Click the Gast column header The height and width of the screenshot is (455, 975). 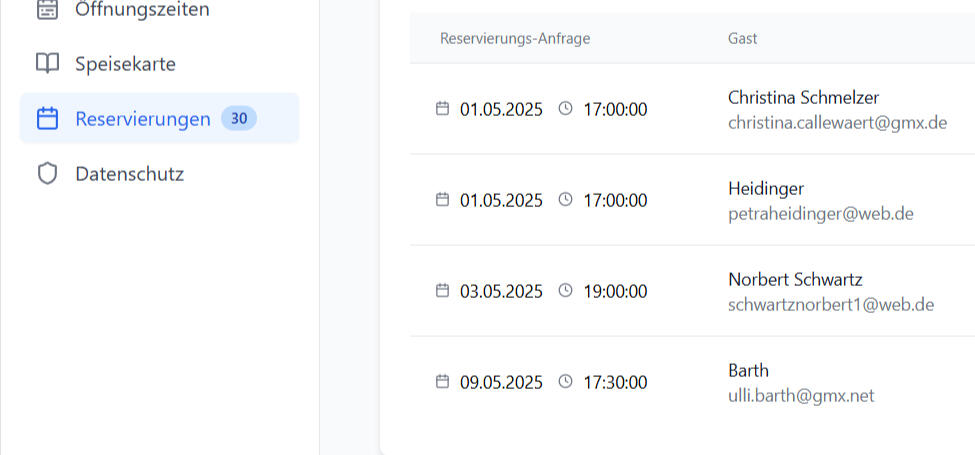[742, 39]
